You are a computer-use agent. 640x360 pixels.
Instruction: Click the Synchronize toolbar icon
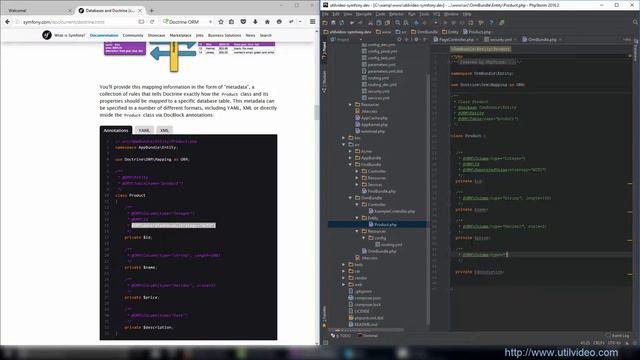point(342,23)
